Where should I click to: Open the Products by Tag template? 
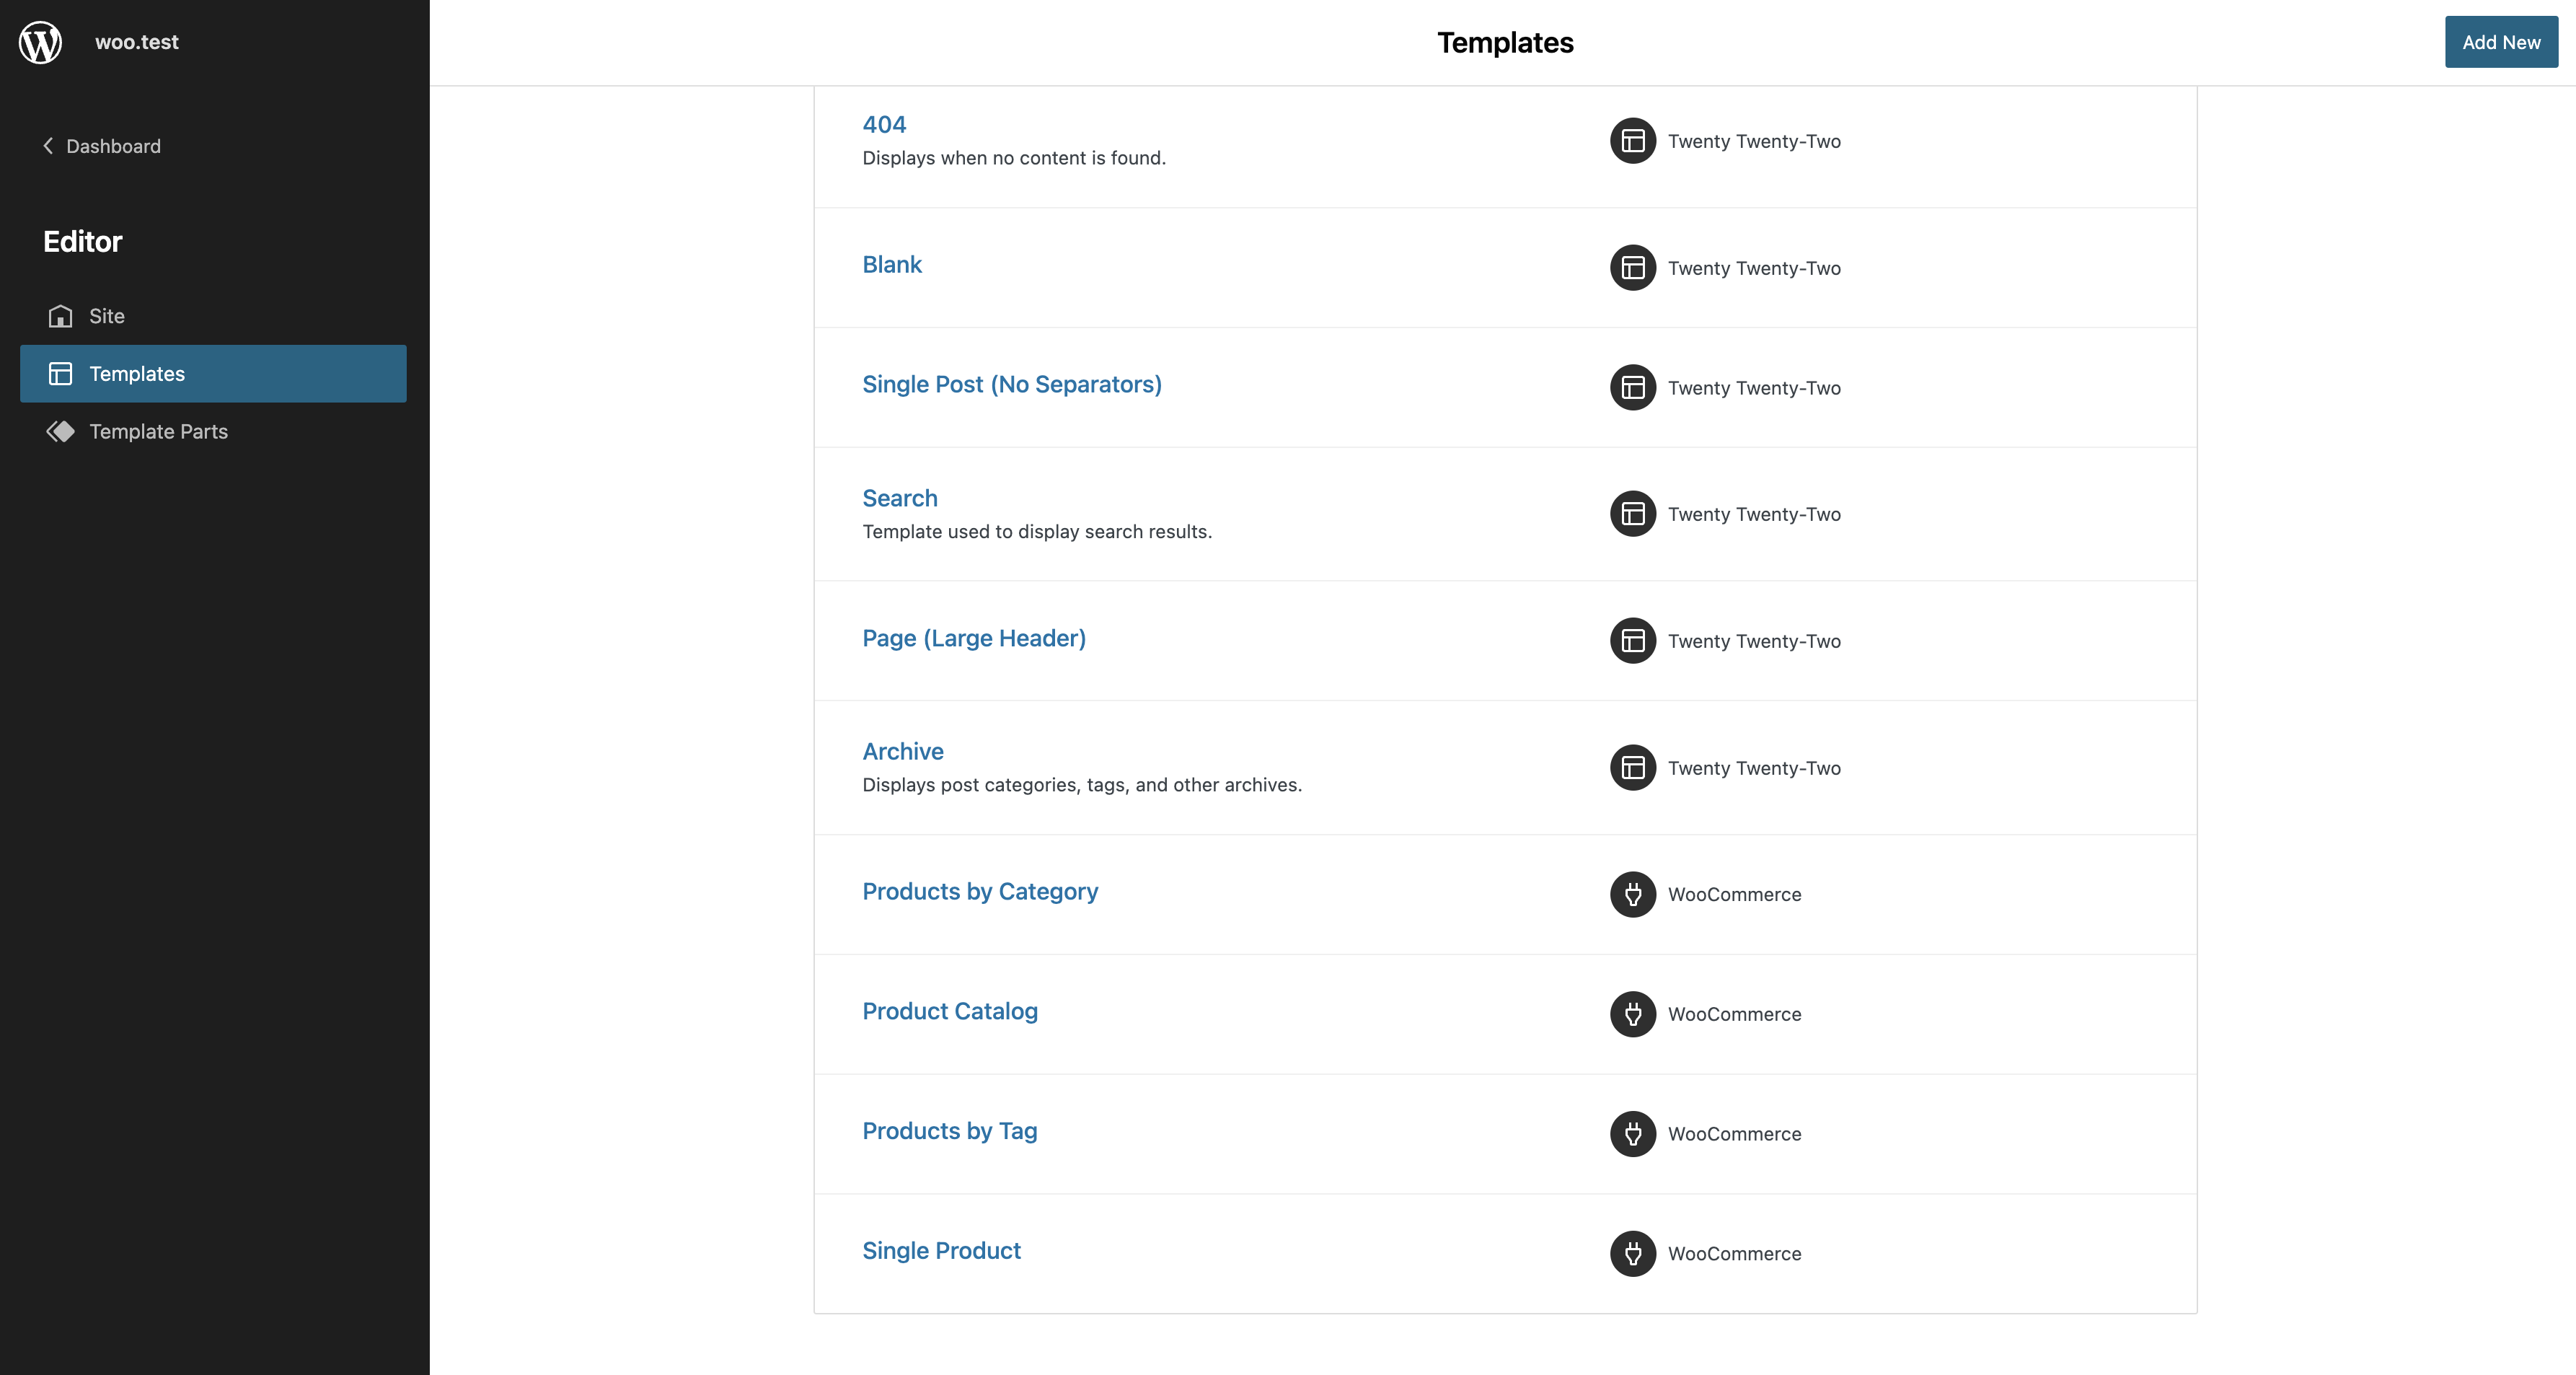tap(949, 1131)
